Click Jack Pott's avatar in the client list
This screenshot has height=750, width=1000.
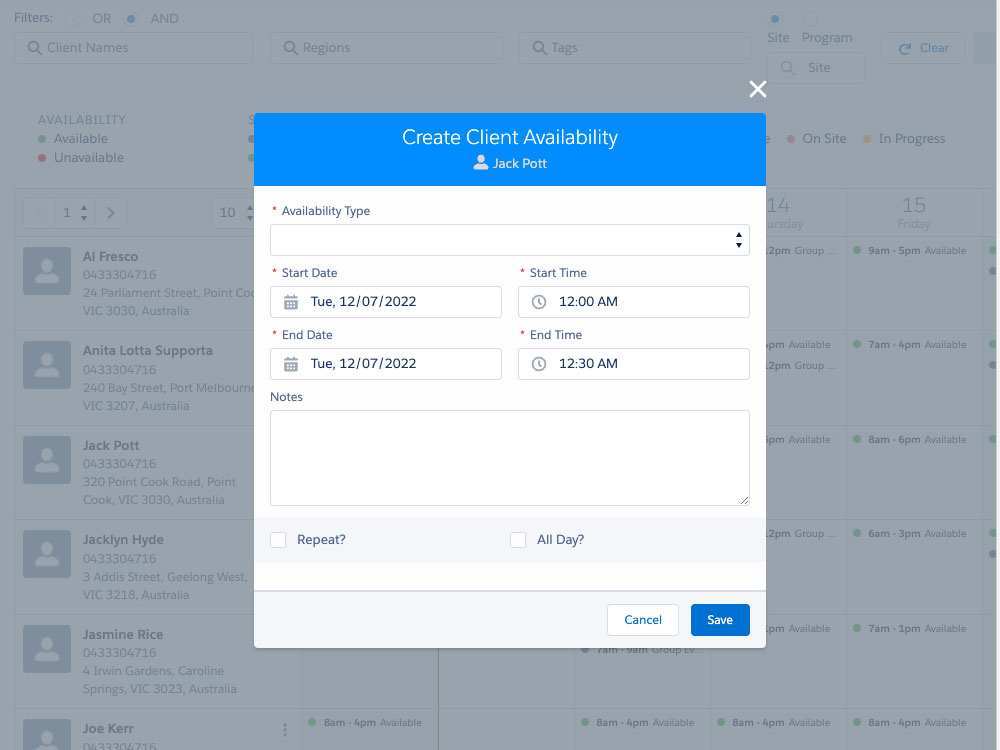click(x=47, y=461)
